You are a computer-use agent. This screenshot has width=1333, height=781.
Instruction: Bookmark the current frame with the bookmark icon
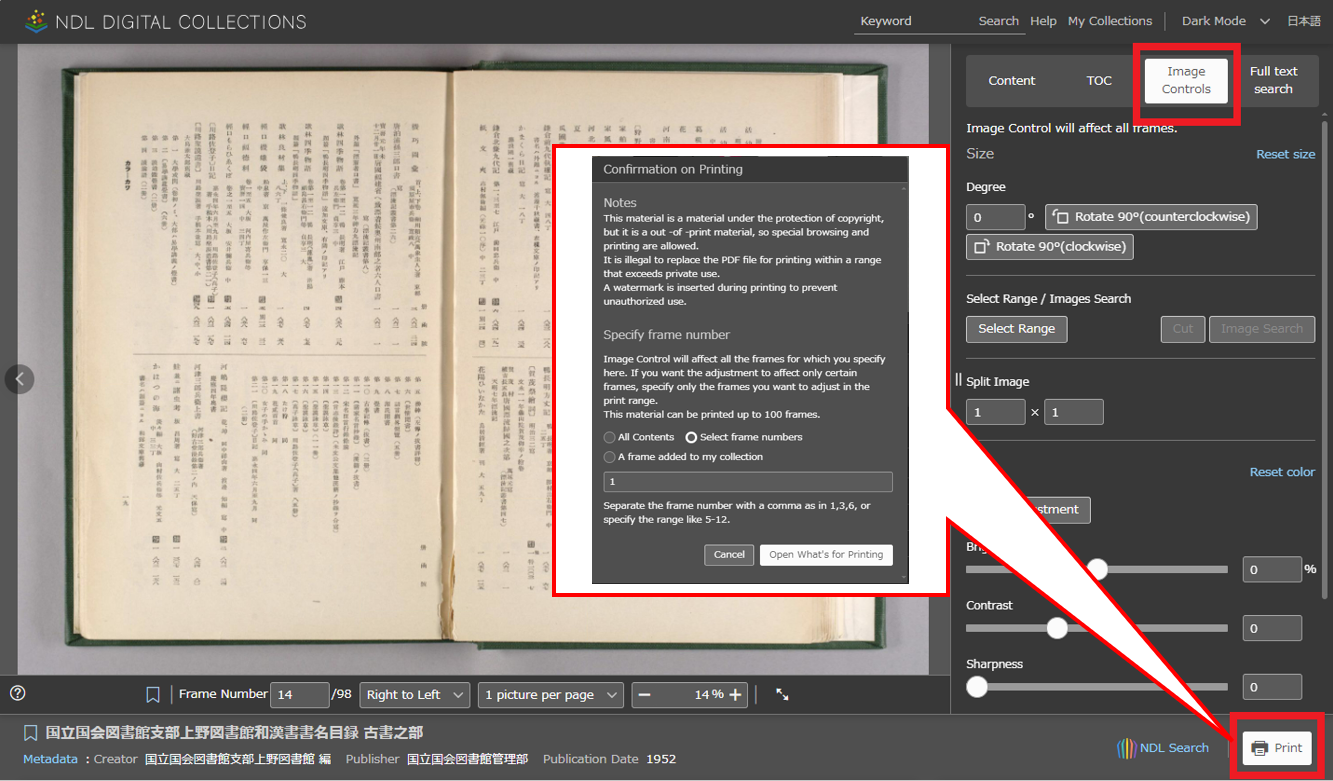153,695
